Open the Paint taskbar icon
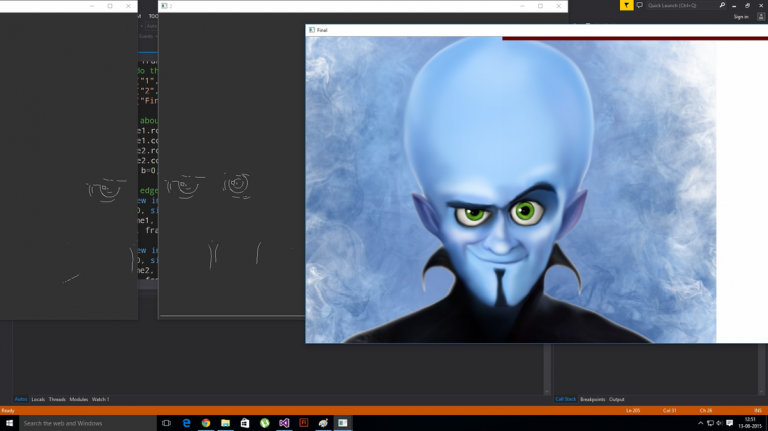Viewport: 768px width, 431px height. tap(323, 423)
